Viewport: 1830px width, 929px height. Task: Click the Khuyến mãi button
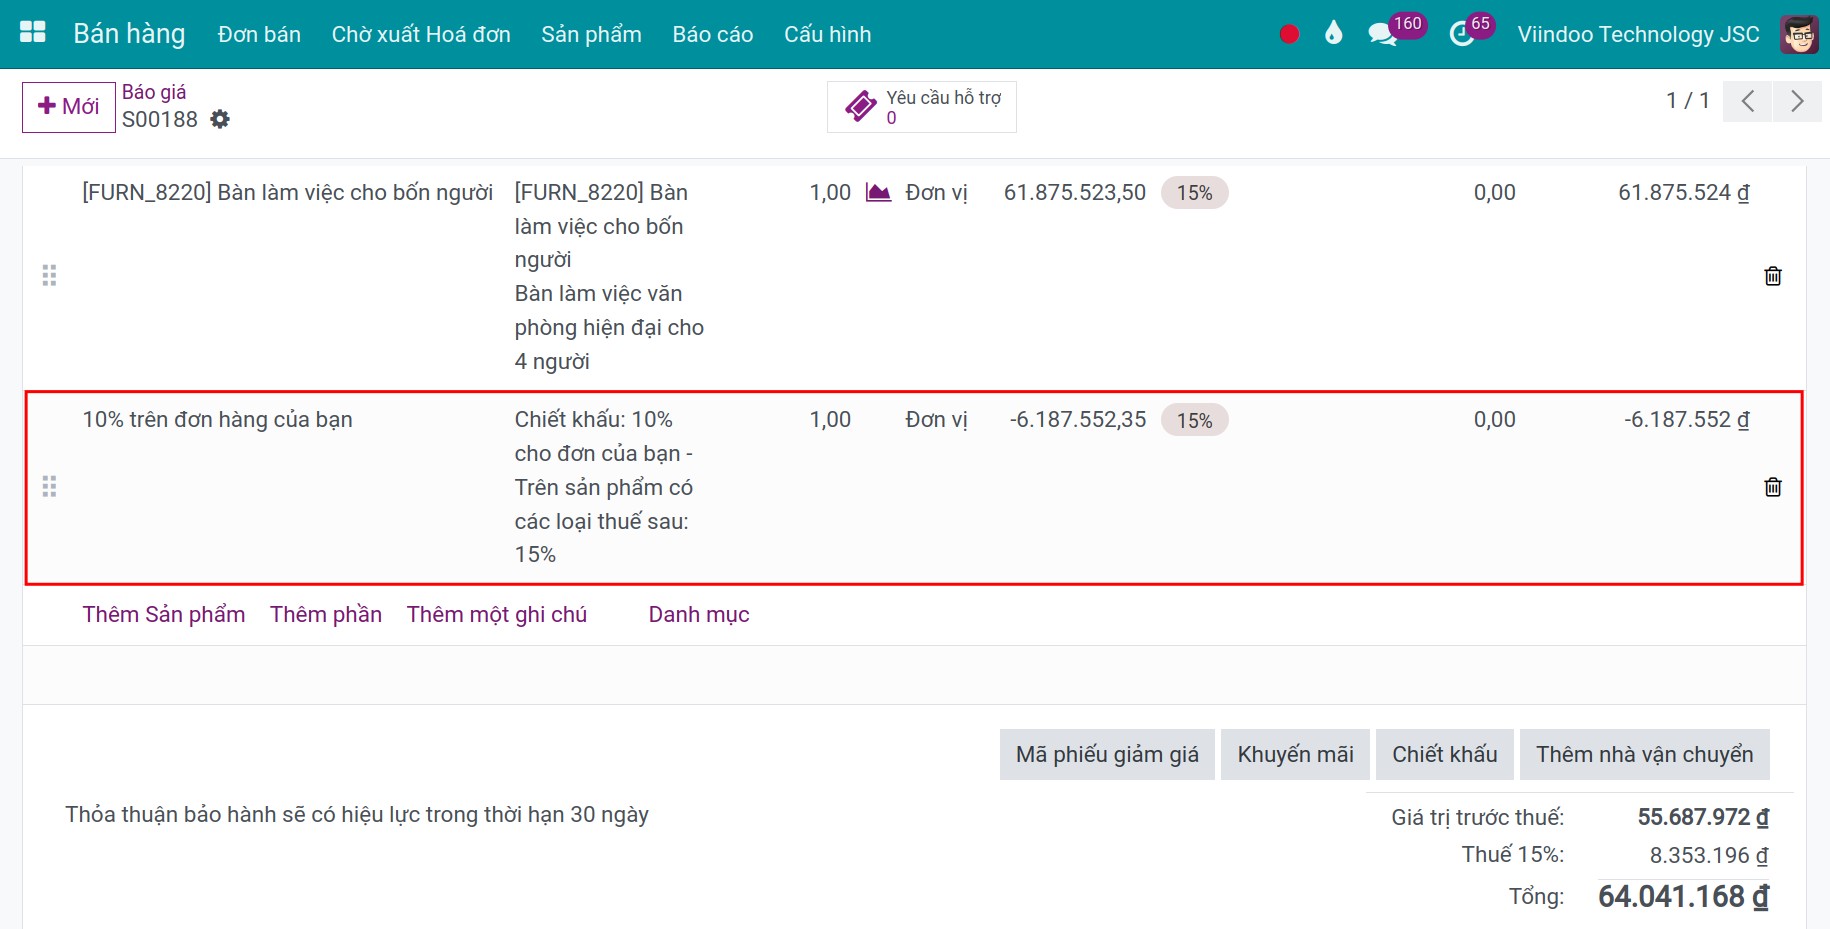click(x=1295, y=754)
